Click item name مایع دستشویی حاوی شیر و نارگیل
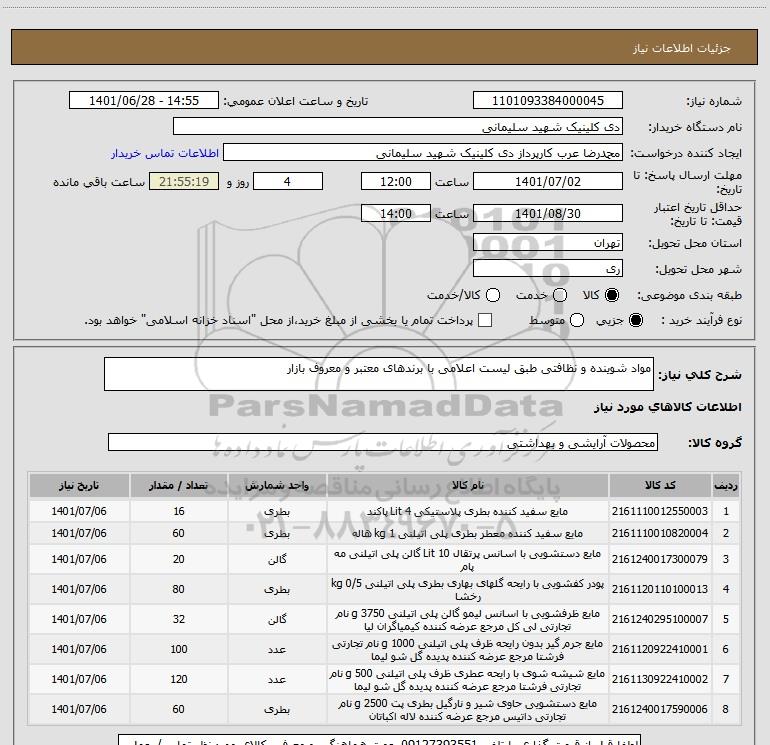 click(468, 710)
